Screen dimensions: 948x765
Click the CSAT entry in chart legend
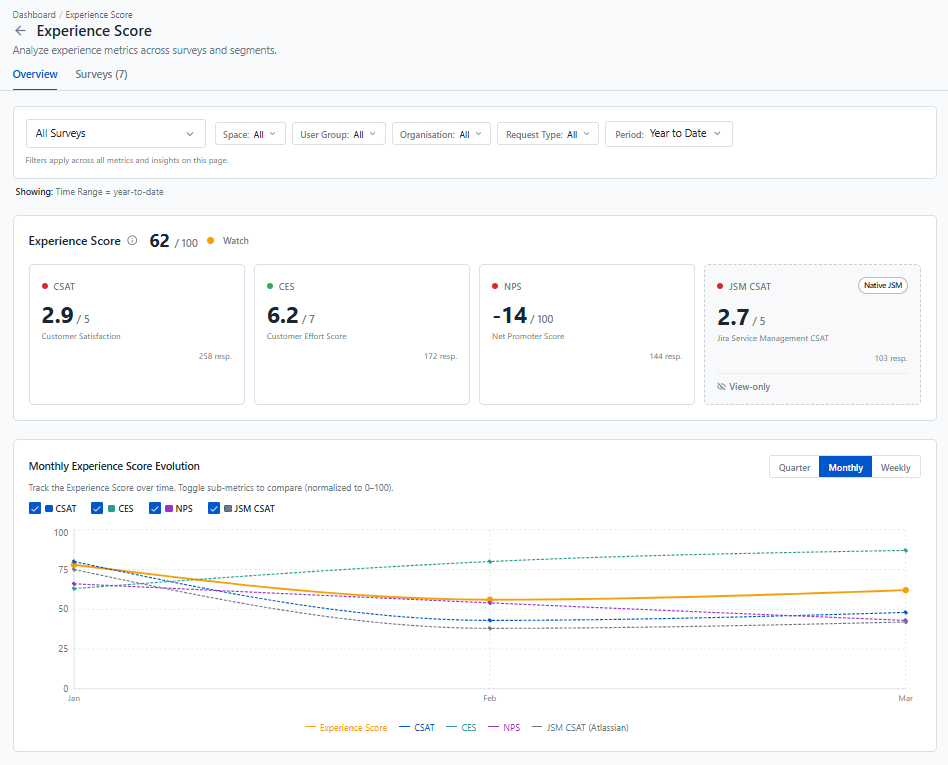417,728
